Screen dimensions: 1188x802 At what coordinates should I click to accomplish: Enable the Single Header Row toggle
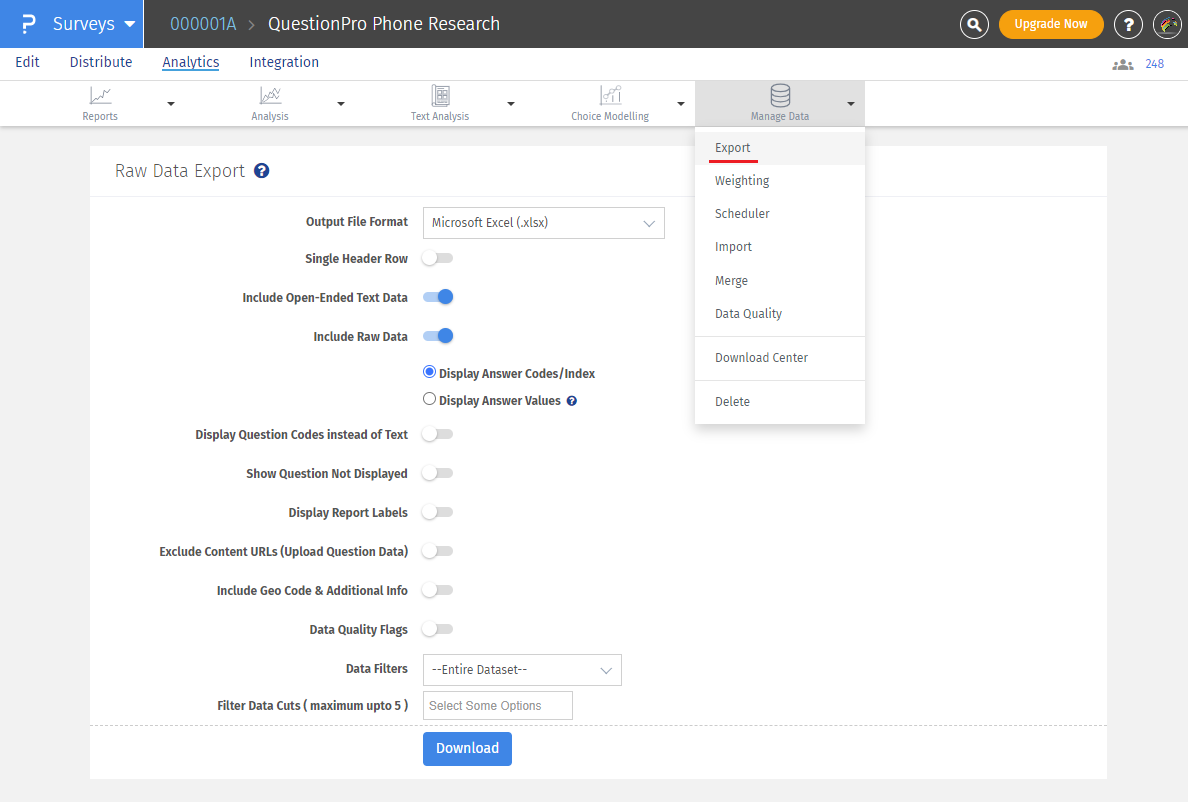click(x=437, y=257)
